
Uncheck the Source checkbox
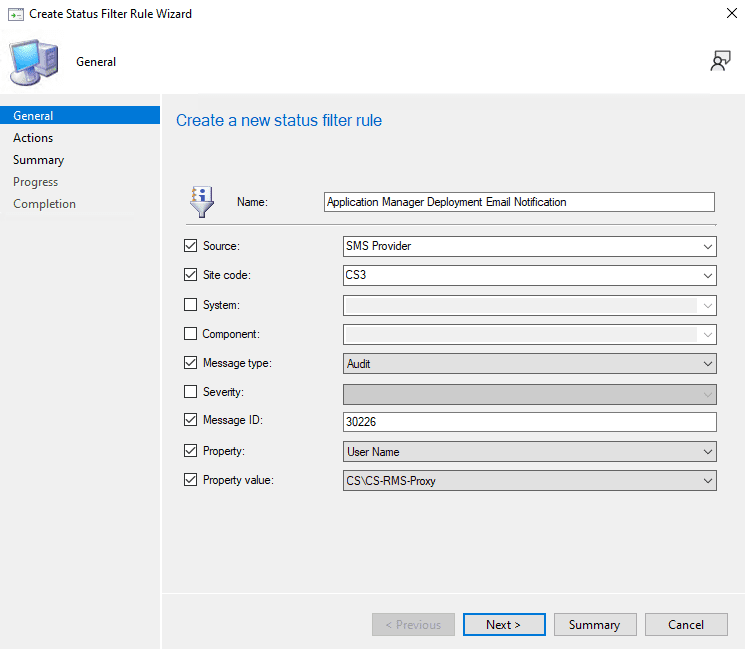191,246
